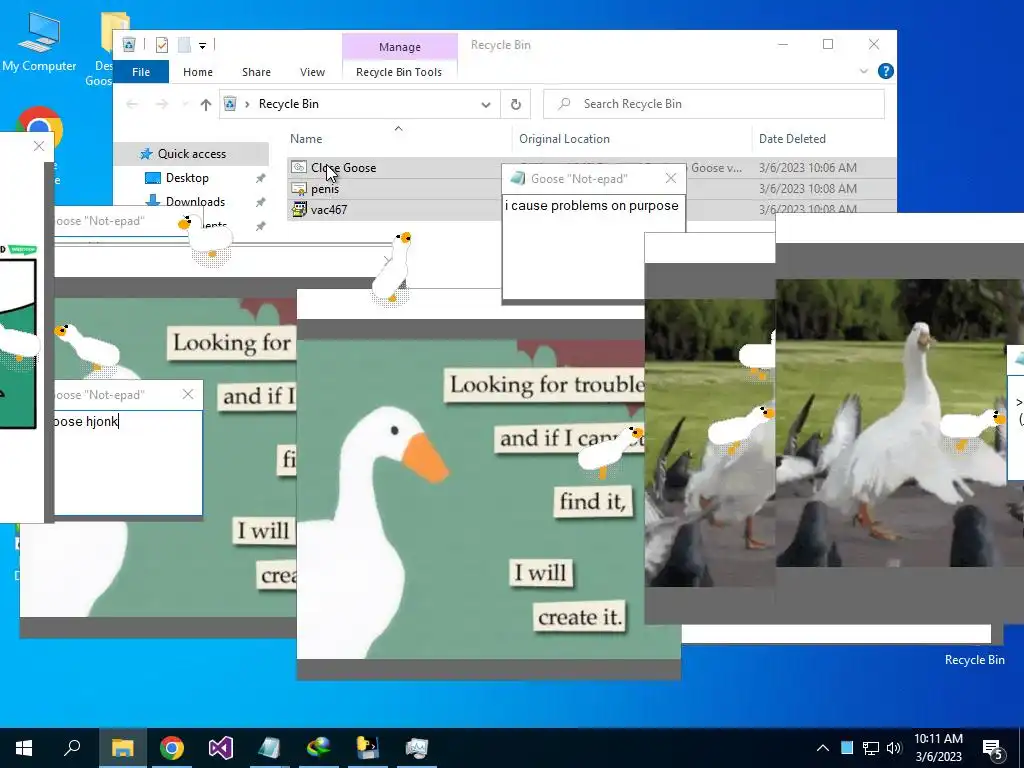Screen dimensions: 1024x768
Task: Click the Close Goose file icon
Action: 298,167
